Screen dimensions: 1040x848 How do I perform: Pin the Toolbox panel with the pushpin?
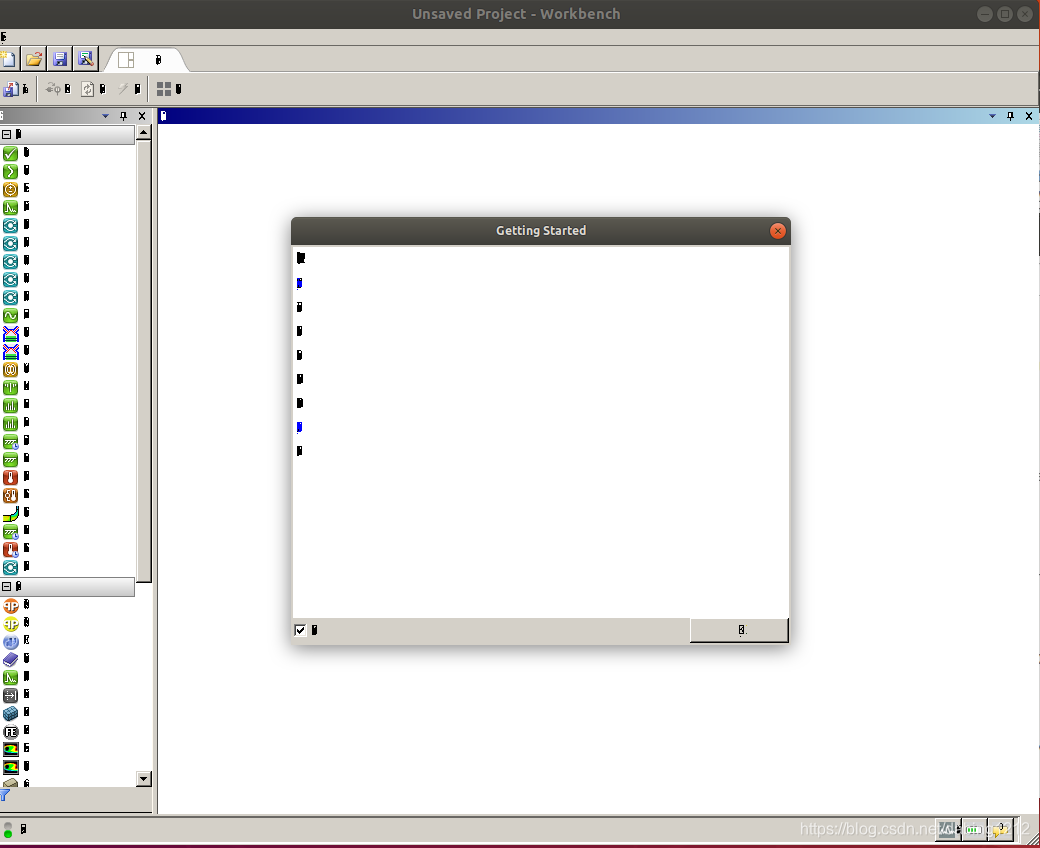coord(124,116)
